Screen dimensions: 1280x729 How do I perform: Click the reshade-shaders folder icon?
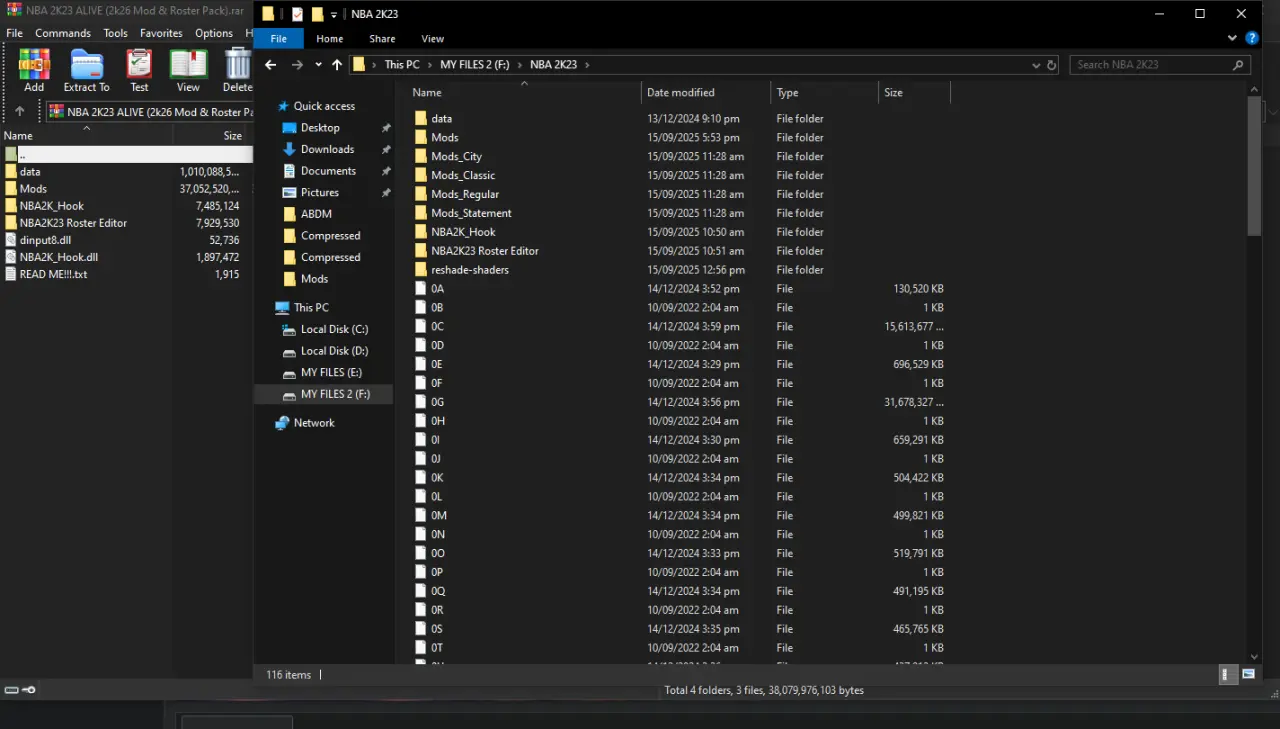(421, 270)
